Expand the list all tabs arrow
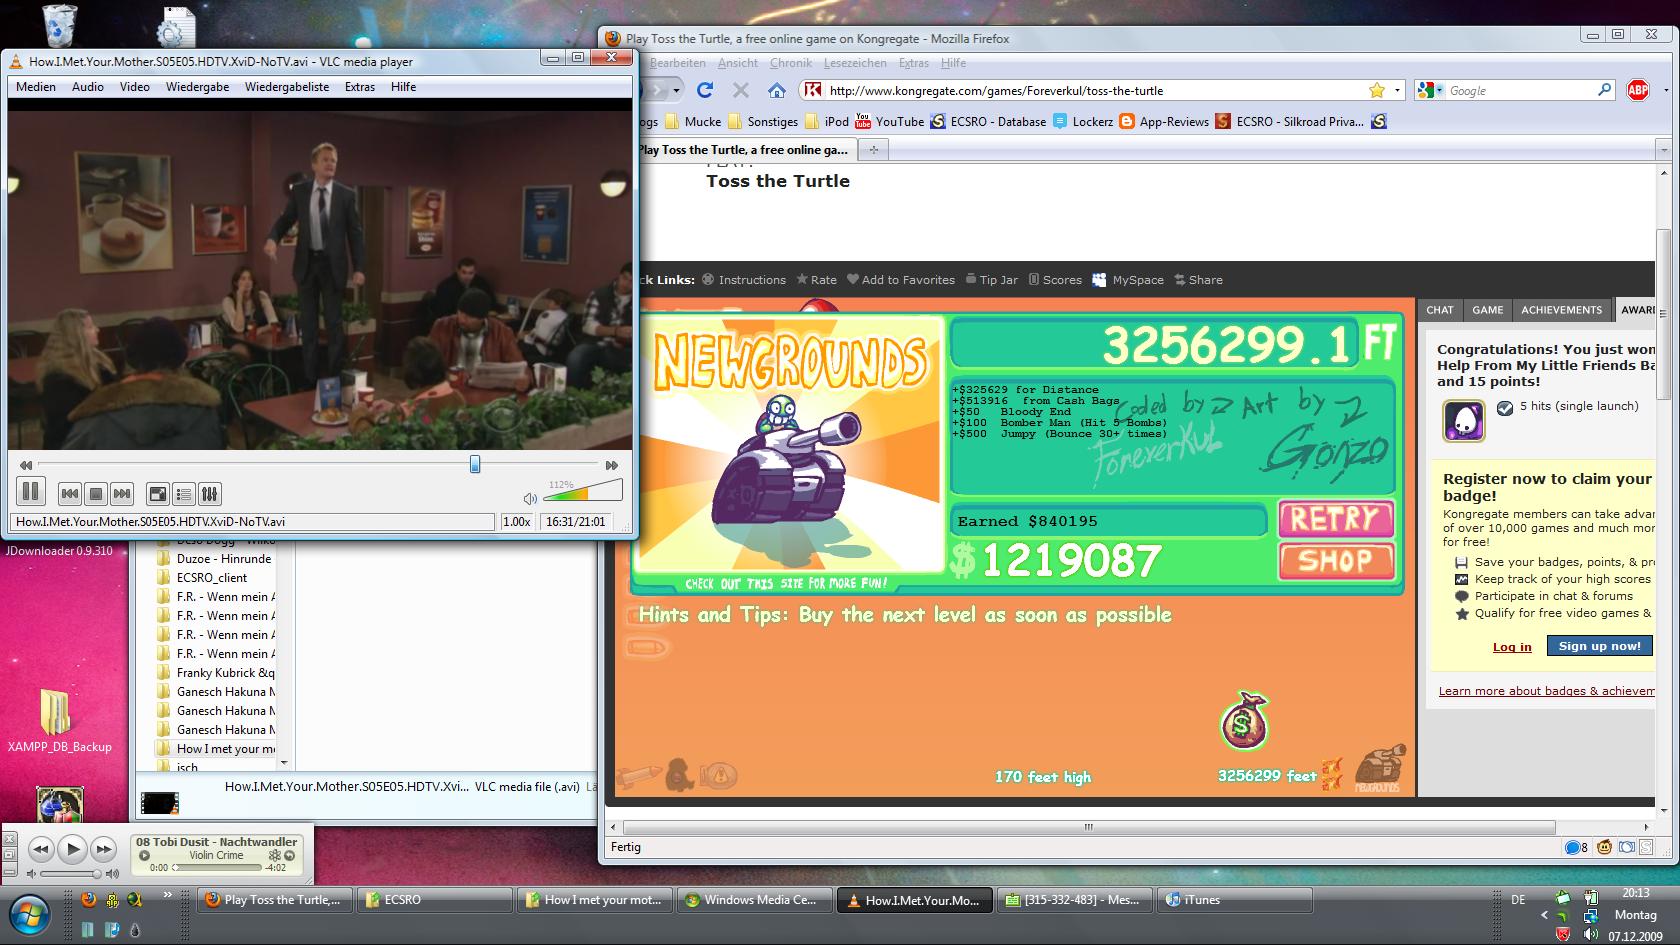The height and width of the screenshot is (945, 1680). 1664,150
